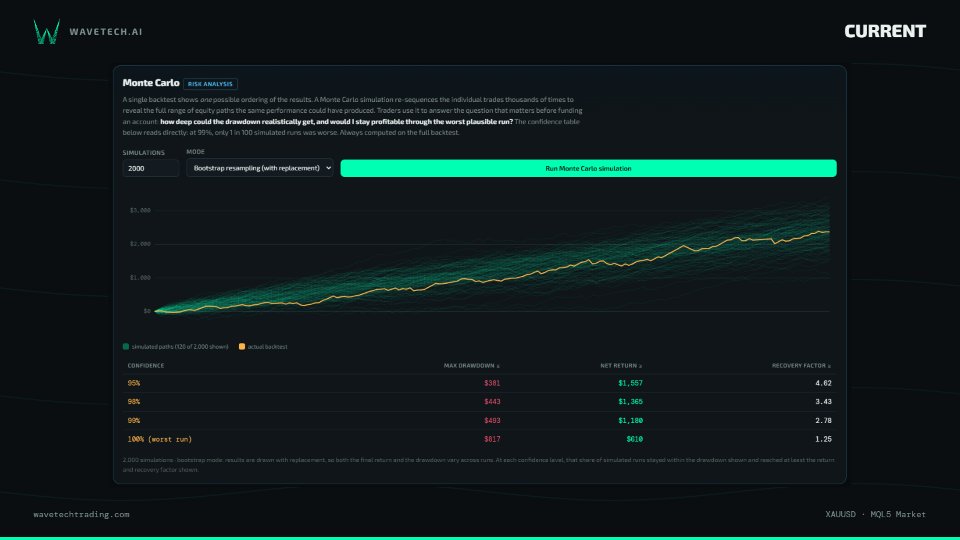Click the 4.62 recovery factor value
The image size is (960, 540).
coord(823,383)
